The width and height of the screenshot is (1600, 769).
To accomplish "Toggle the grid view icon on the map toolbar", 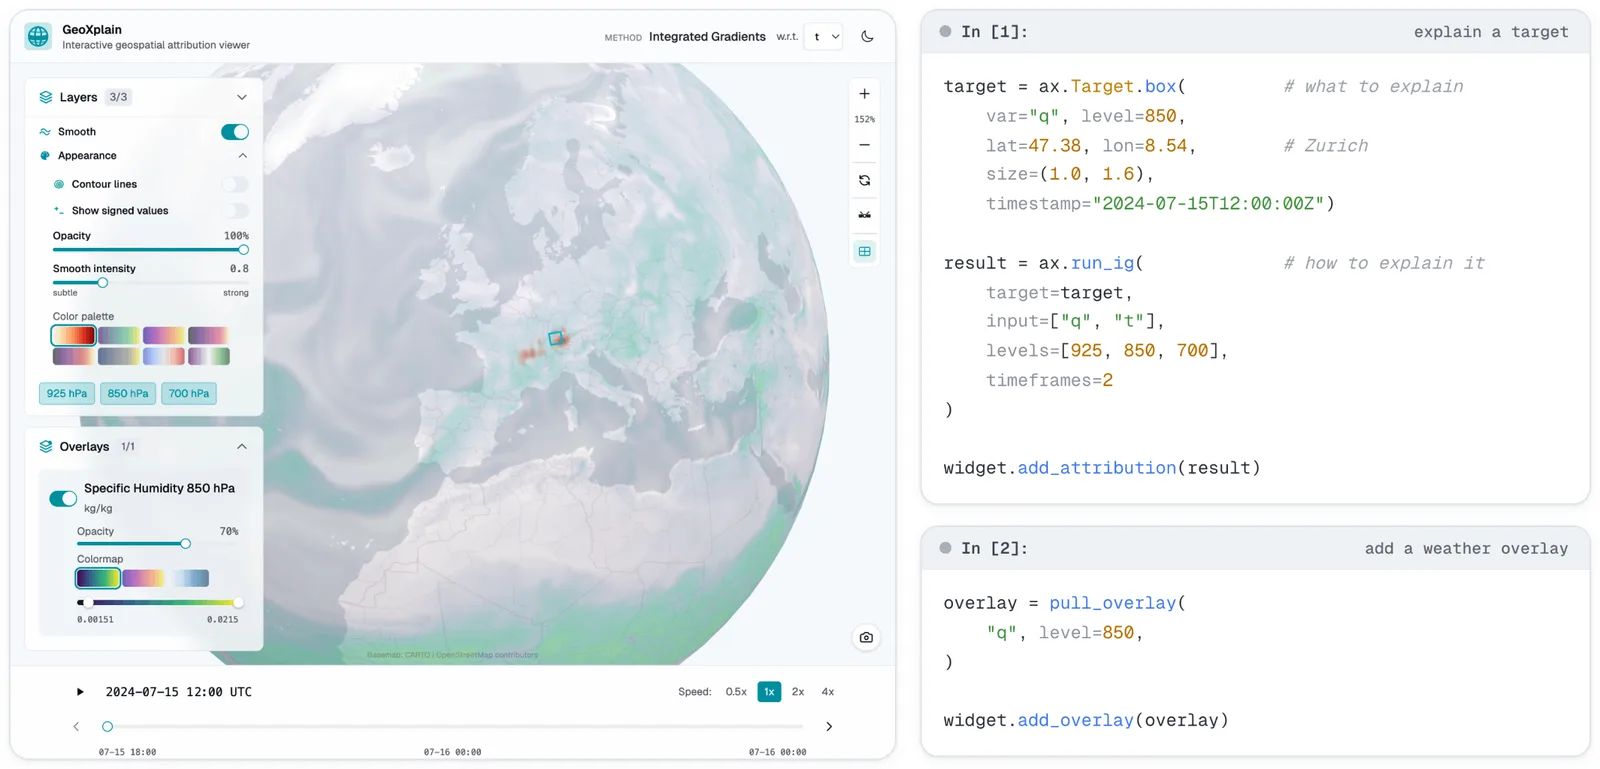I will tap(864, 251).
